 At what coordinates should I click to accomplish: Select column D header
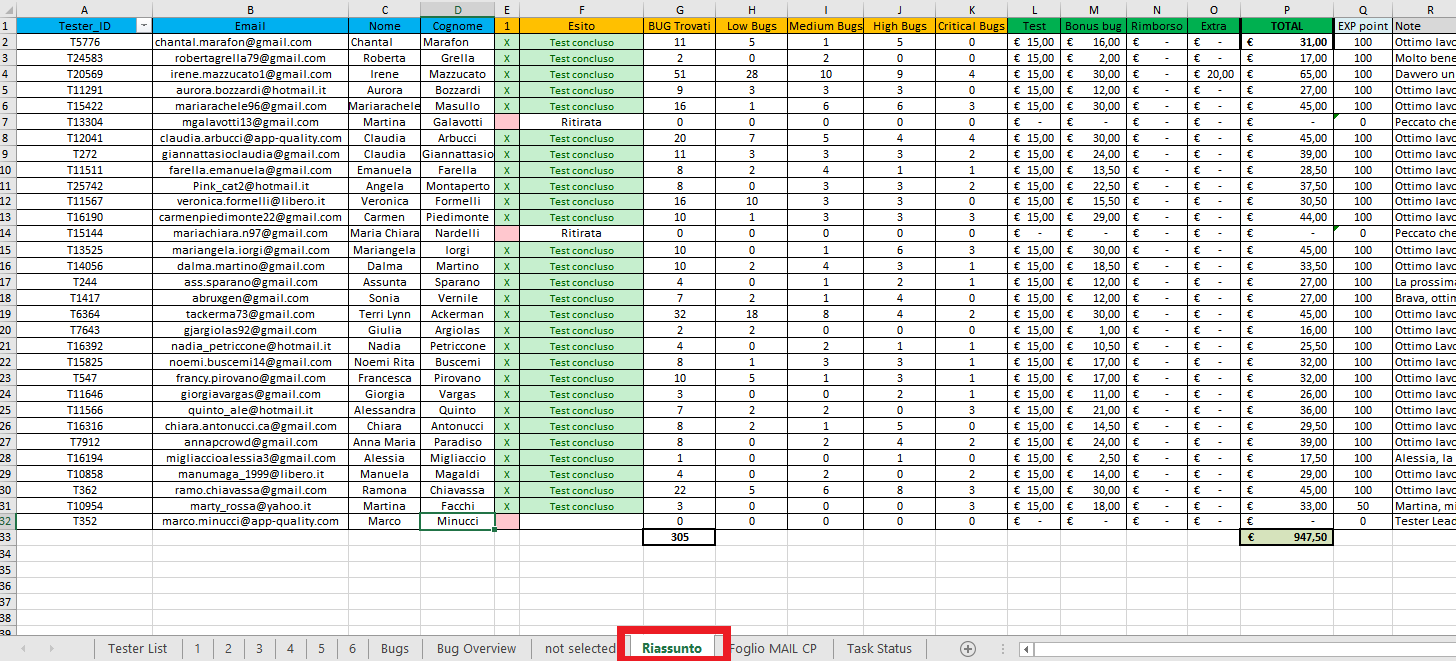pos(457,8)
